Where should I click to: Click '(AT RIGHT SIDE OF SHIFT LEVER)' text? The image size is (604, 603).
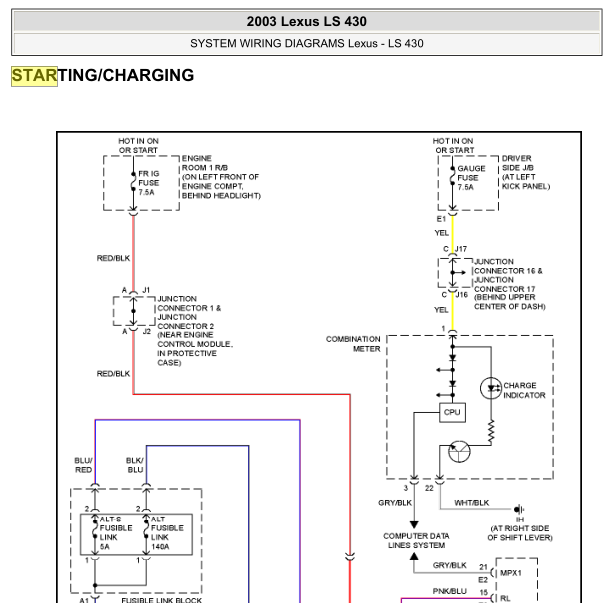520,533
